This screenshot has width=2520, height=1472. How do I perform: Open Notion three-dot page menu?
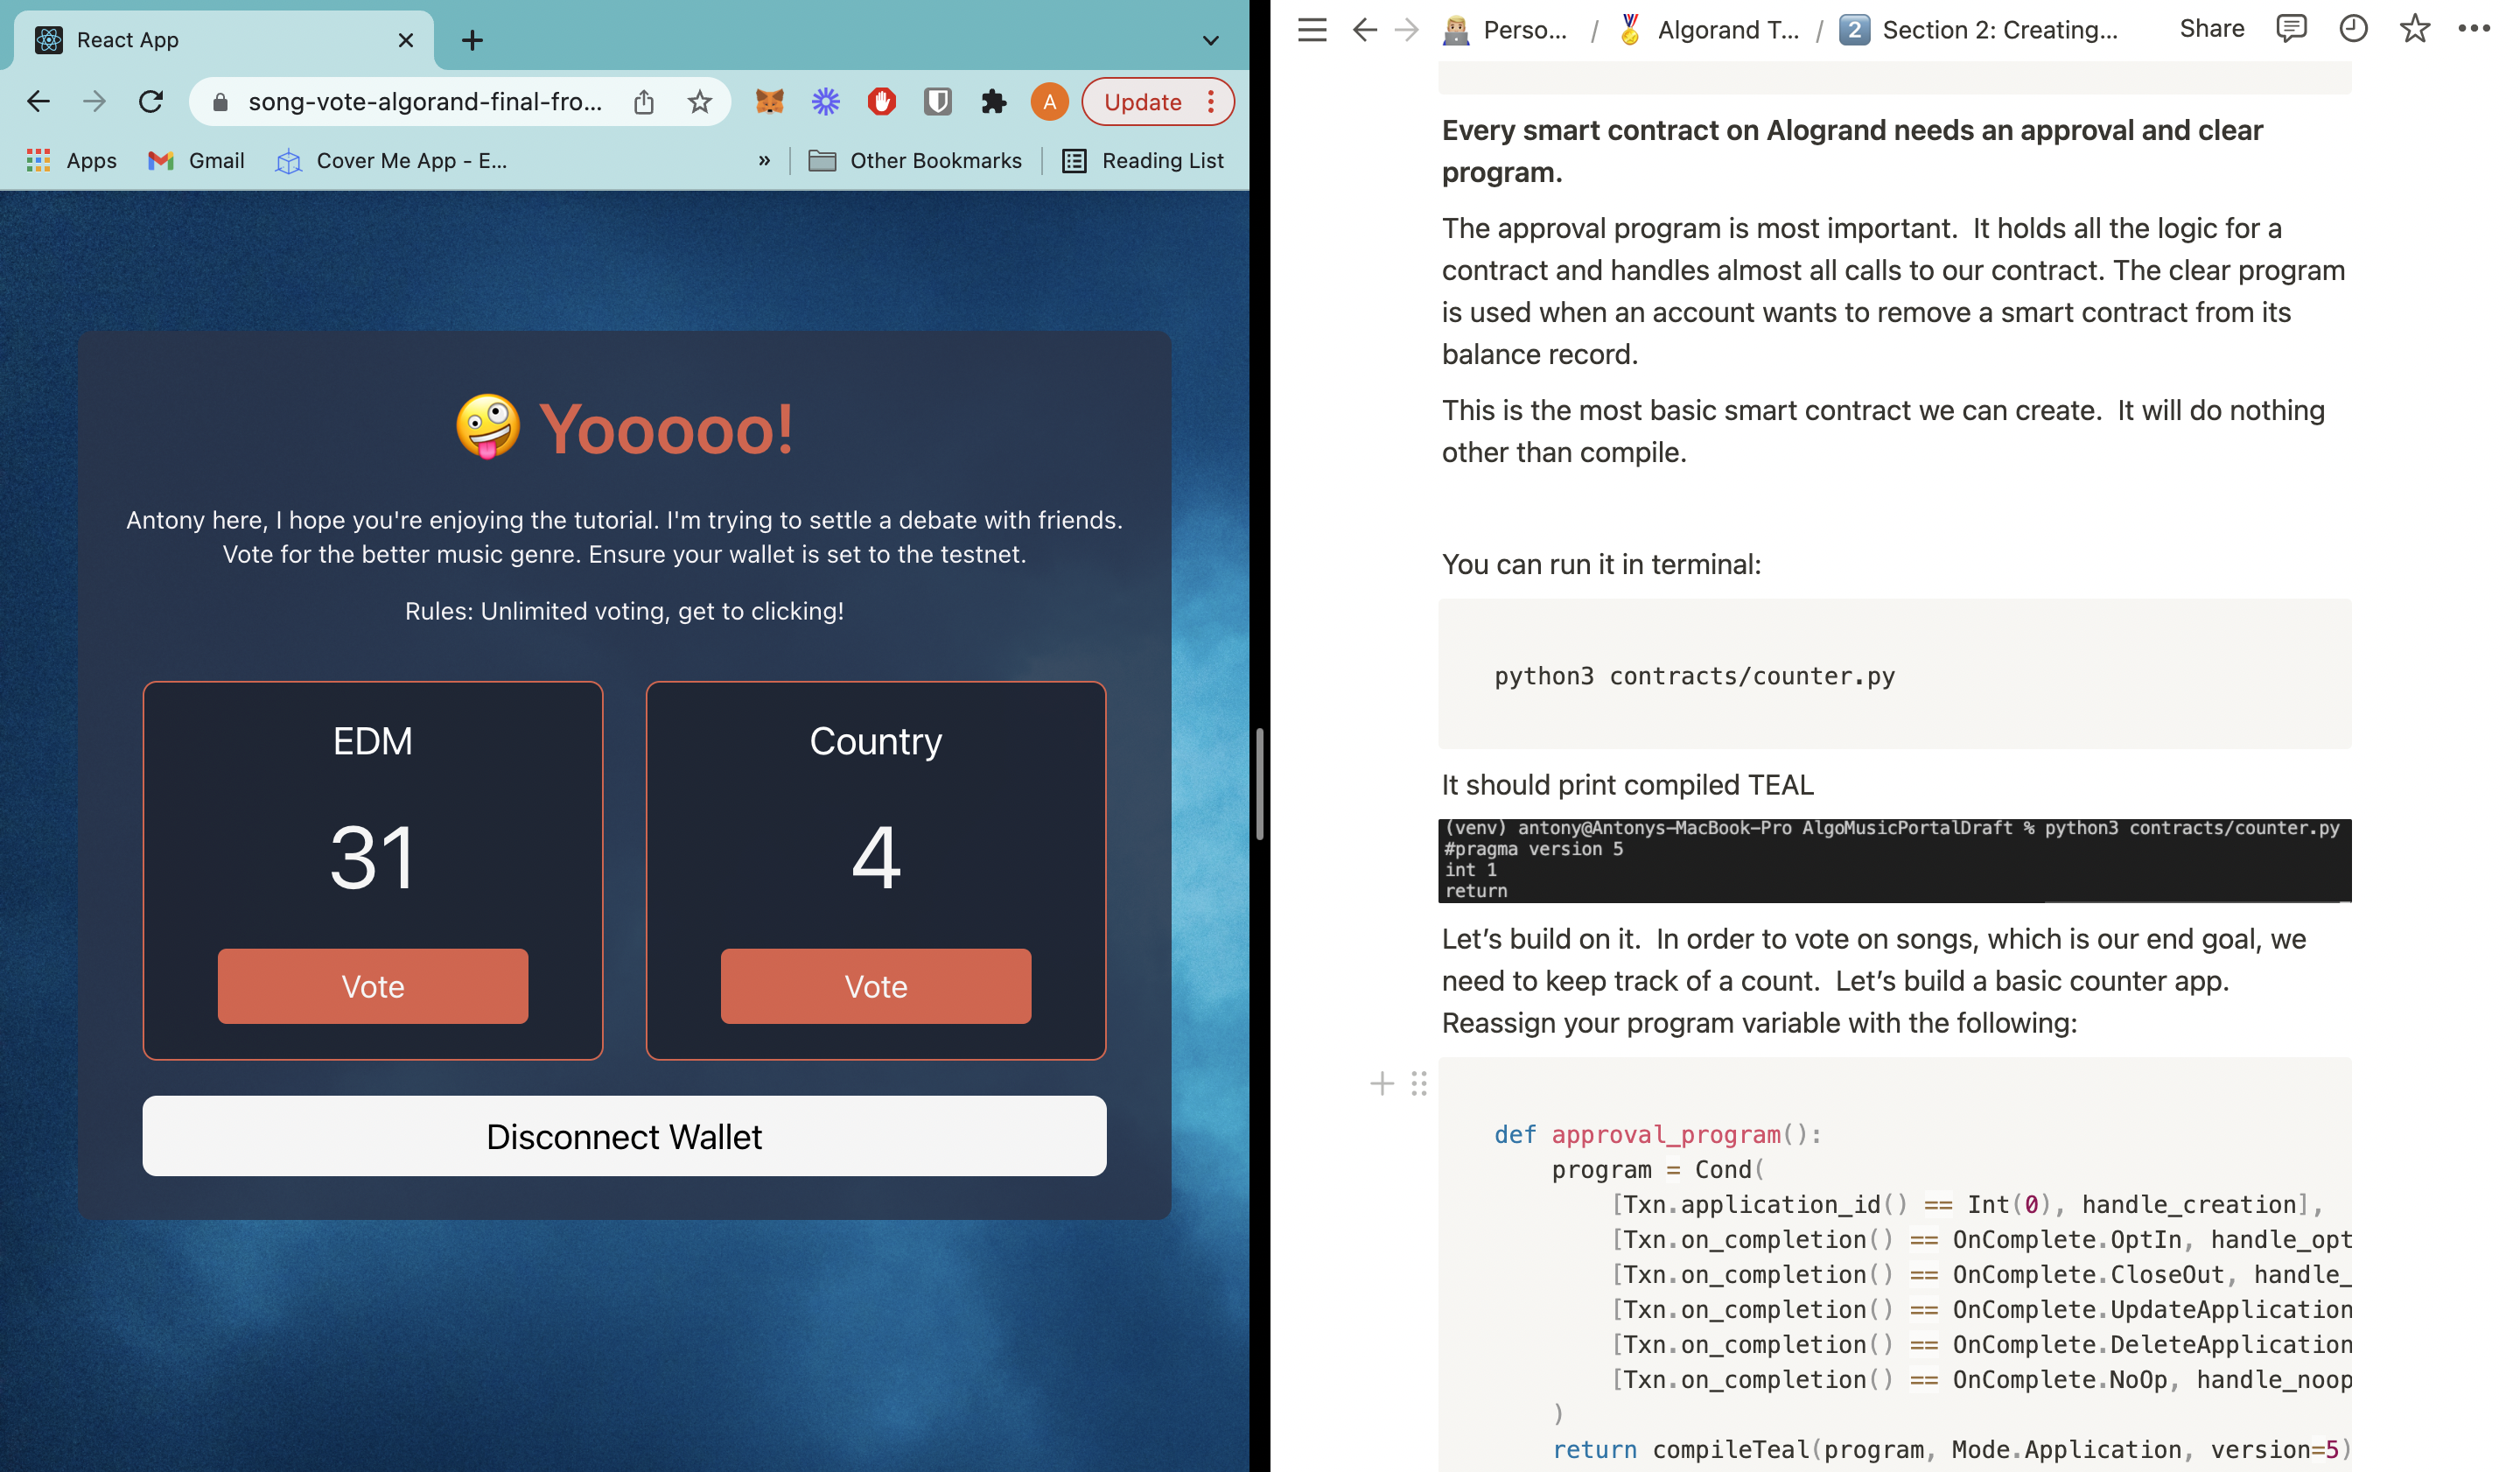point(2474,29)
